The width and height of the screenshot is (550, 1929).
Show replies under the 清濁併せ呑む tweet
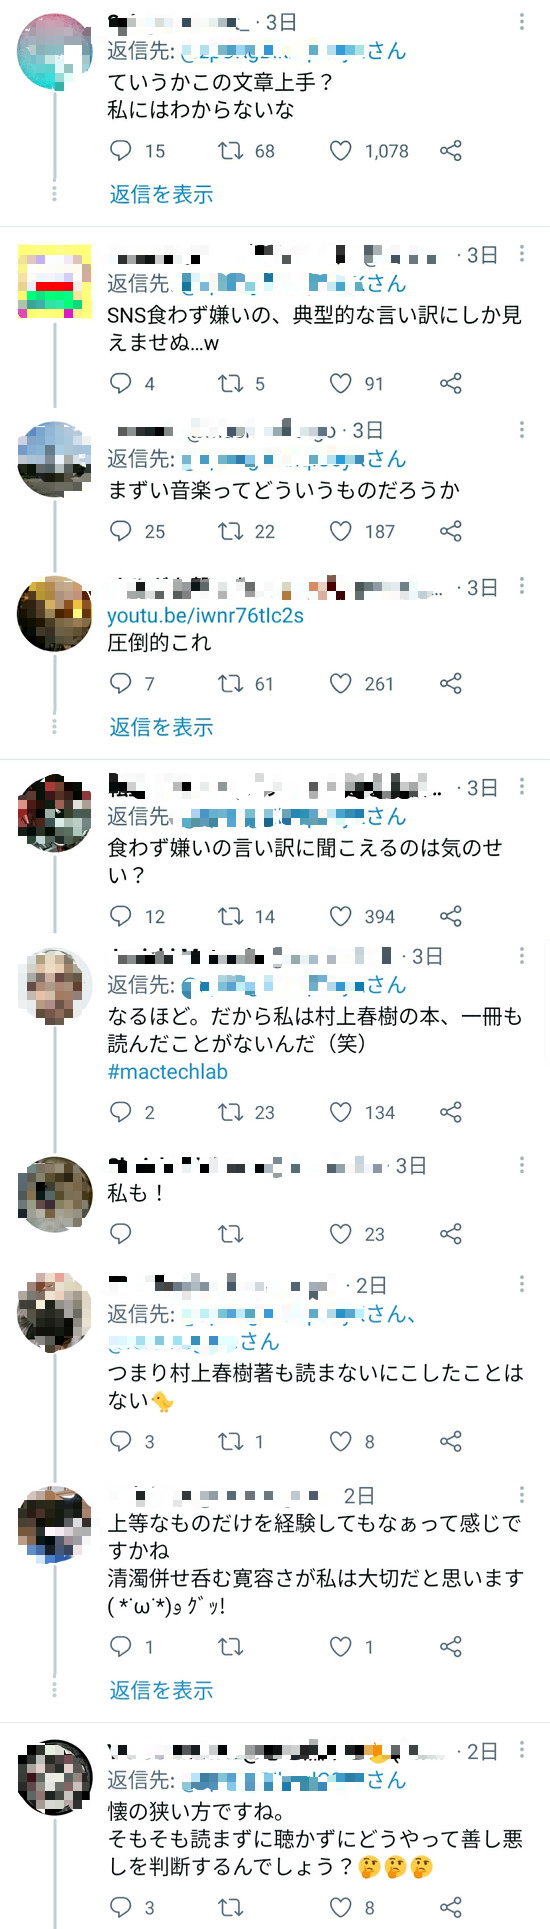(x=162, y=1690)
